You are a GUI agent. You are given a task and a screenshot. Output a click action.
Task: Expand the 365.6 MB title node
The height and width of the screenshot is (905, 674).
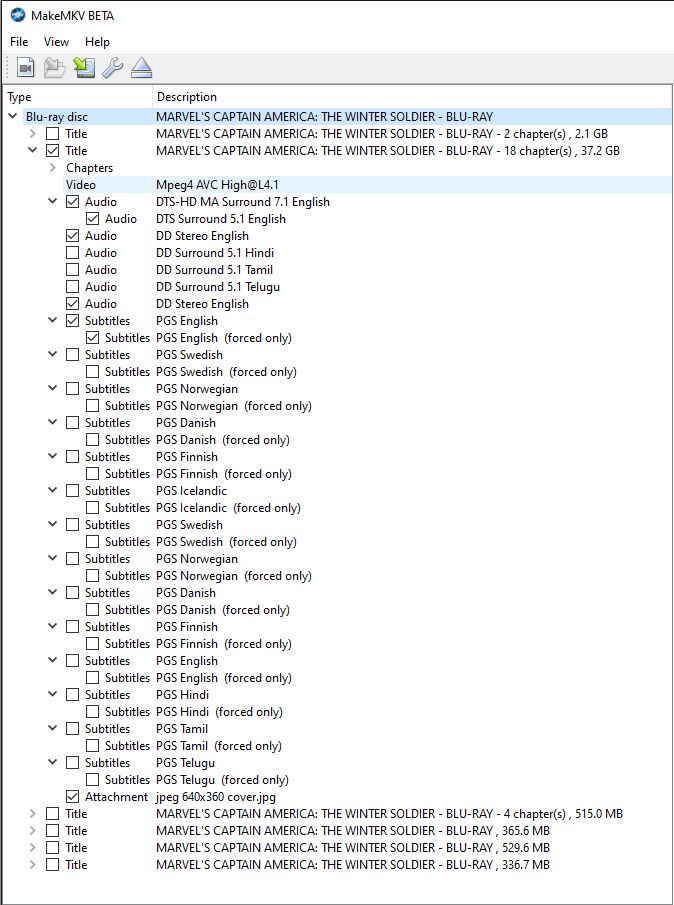(x=33, y=831)
